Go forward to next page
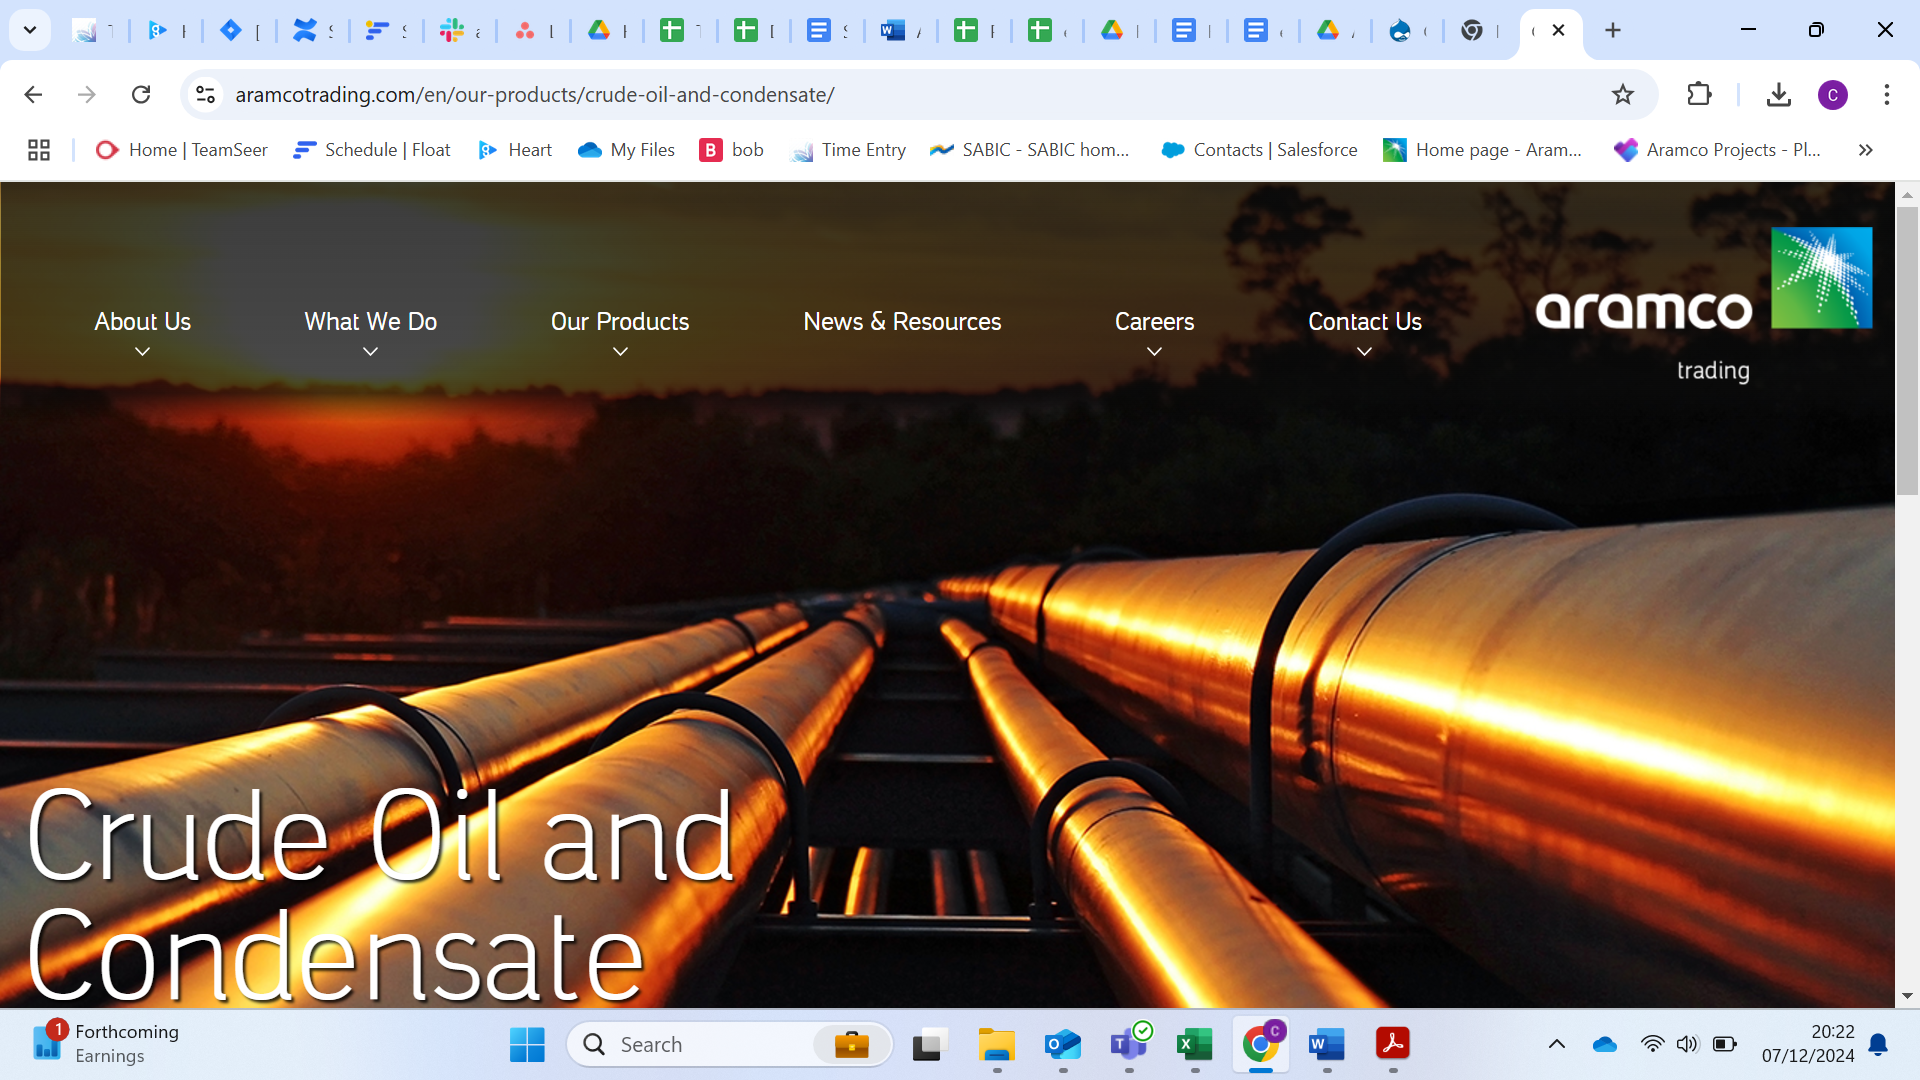Image resolution: width=1920 pixels, height=1080 pixels. coord(87,95)
